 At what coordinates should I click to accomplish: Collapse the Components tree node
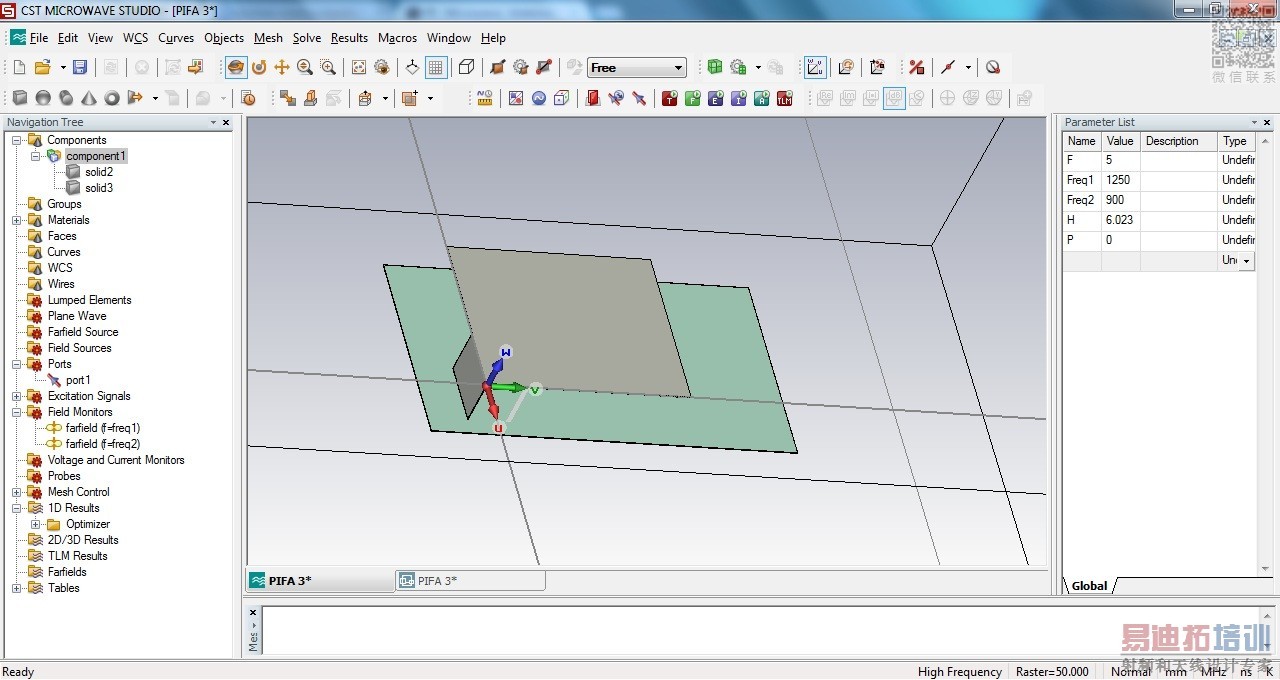pyautogui.click(x=17, y=140)
